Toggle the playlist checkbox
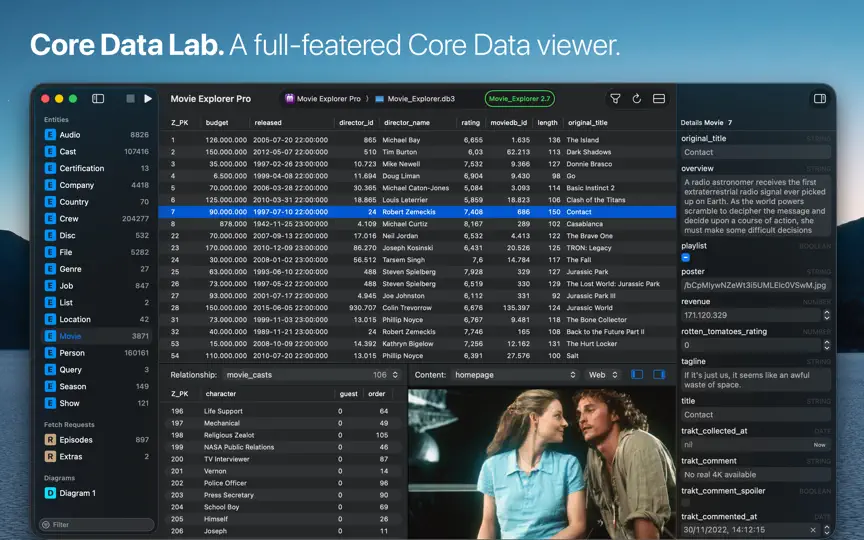Image resolution: width=864 pixels, height=540 pixels. [x=685, y=257]
